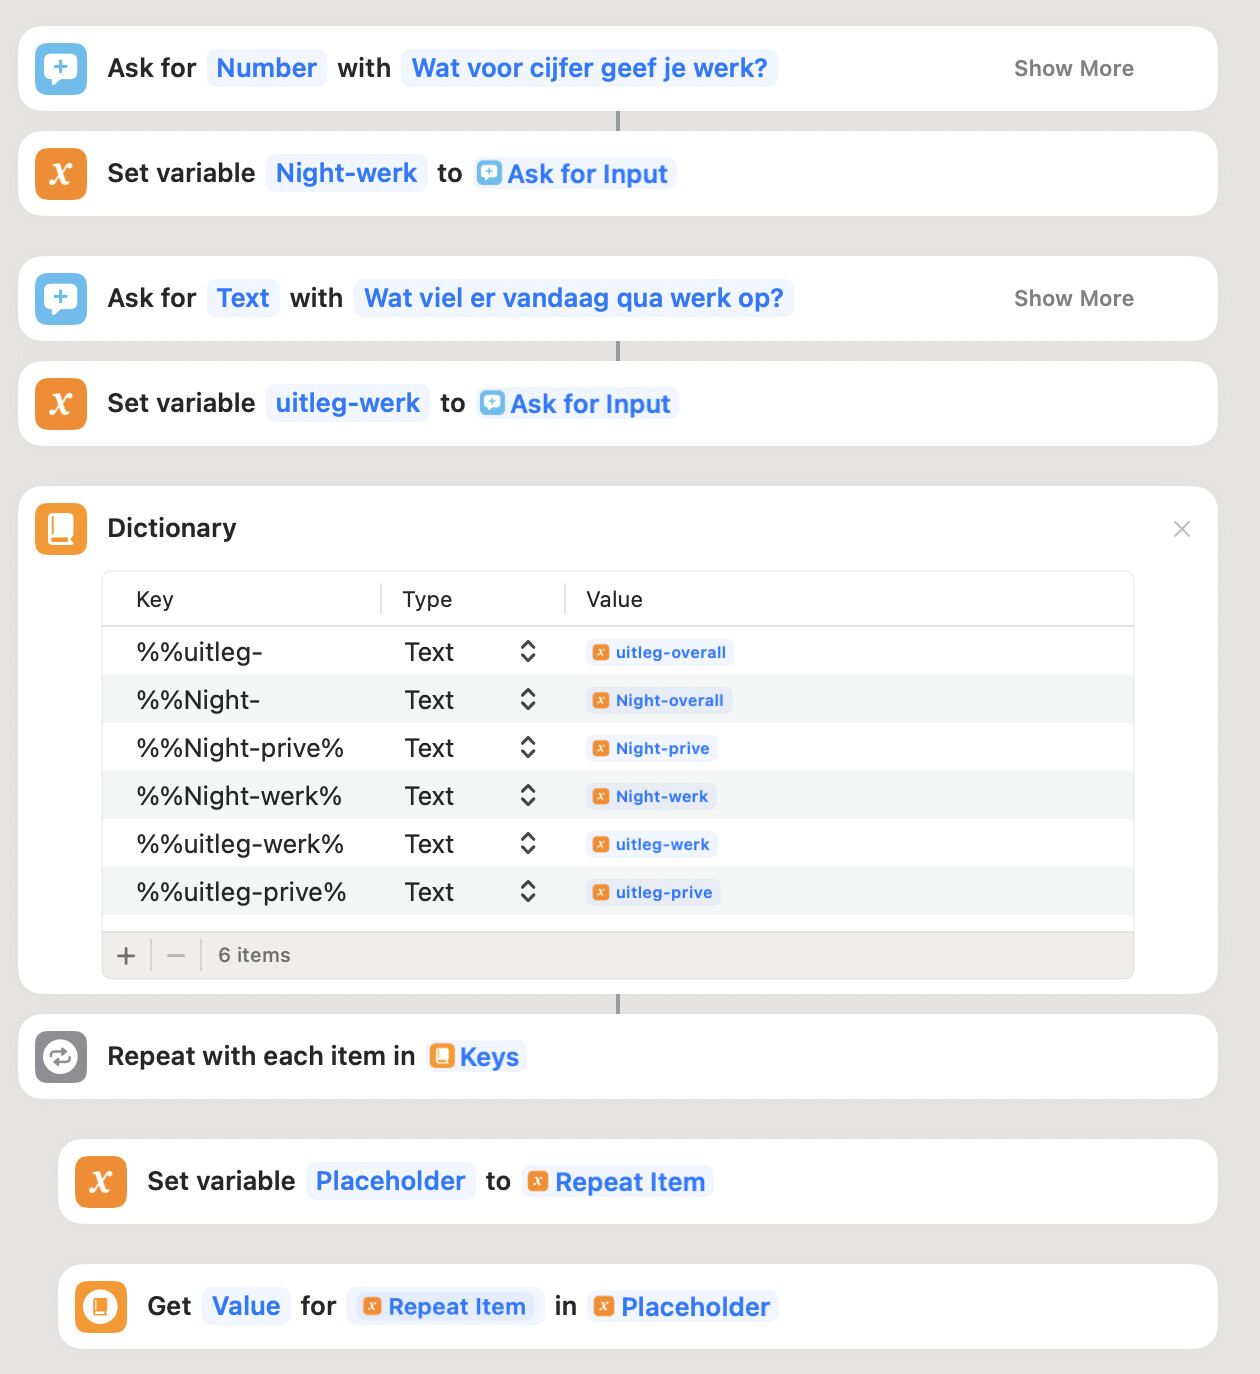Click the Dictionary action book icon
This screenshot has height=1374, width=1260.
click(61, 528)
